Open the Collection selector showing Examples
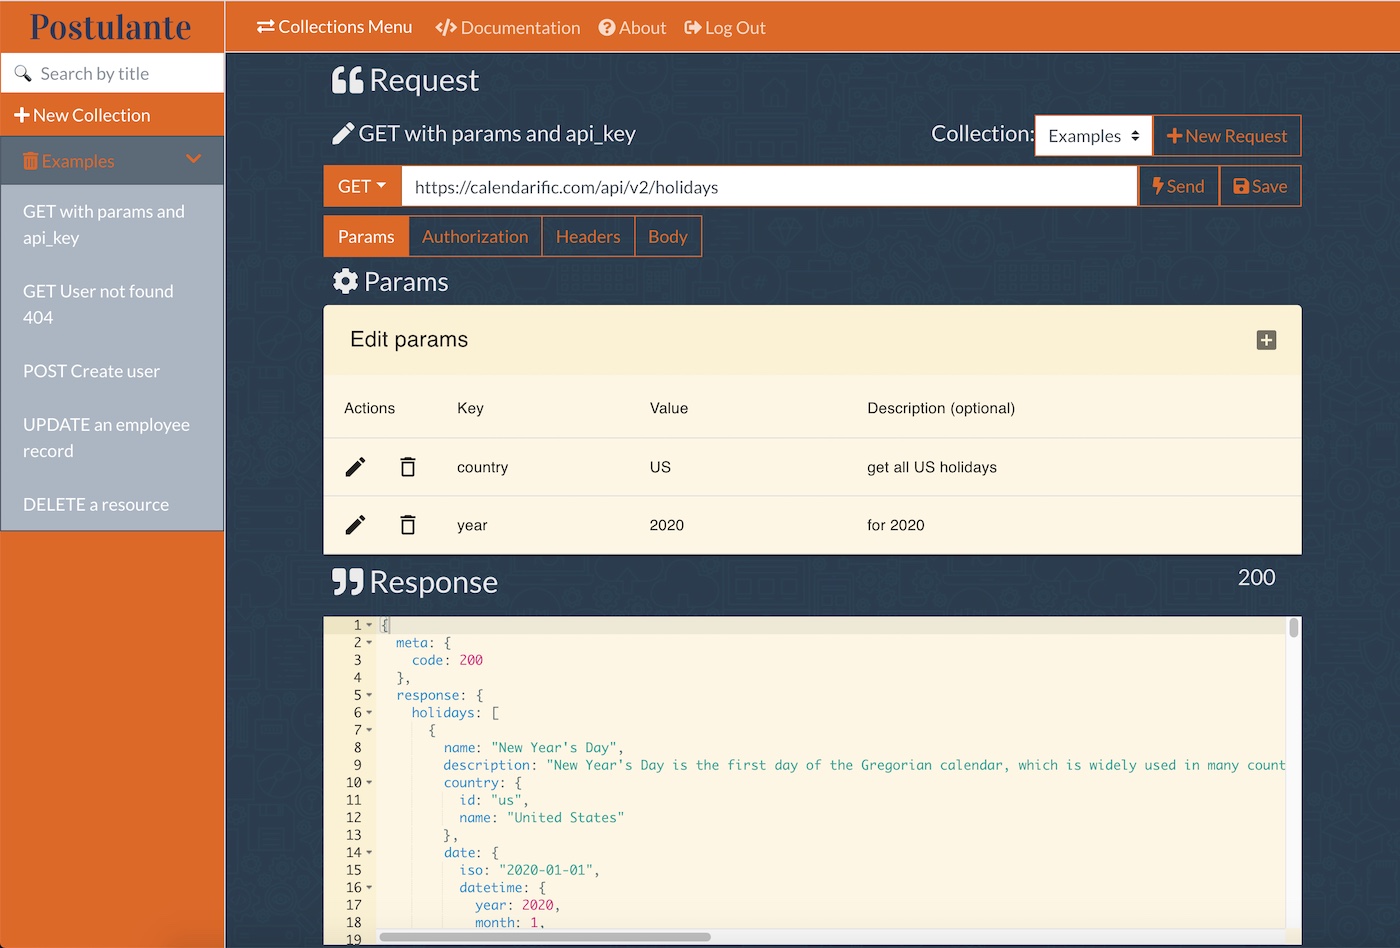 (1094, 136)
